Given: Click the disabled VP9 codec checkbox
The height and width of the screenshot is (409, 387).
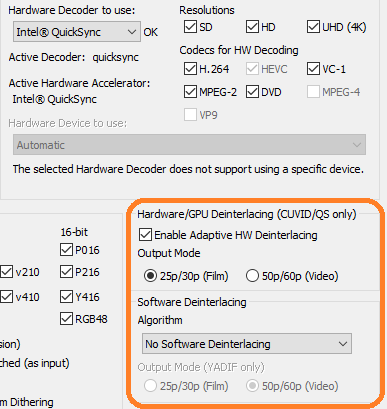Looking at the screenshot, I should tap(190, 115).
